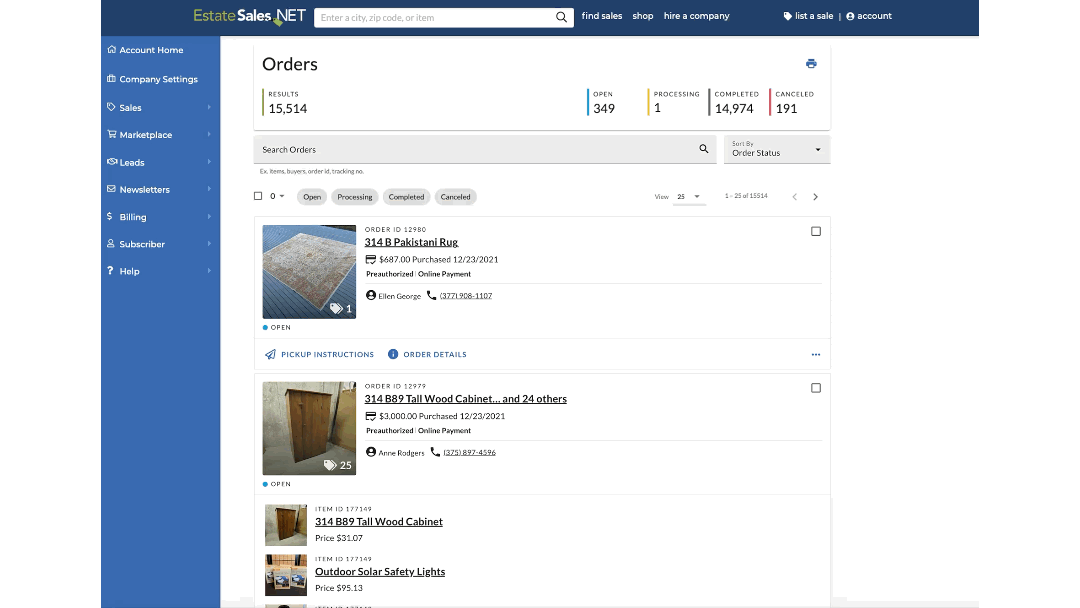1080x608 pixels.
Task: Filter orders by Processing chip
Action: click(355, 197)
